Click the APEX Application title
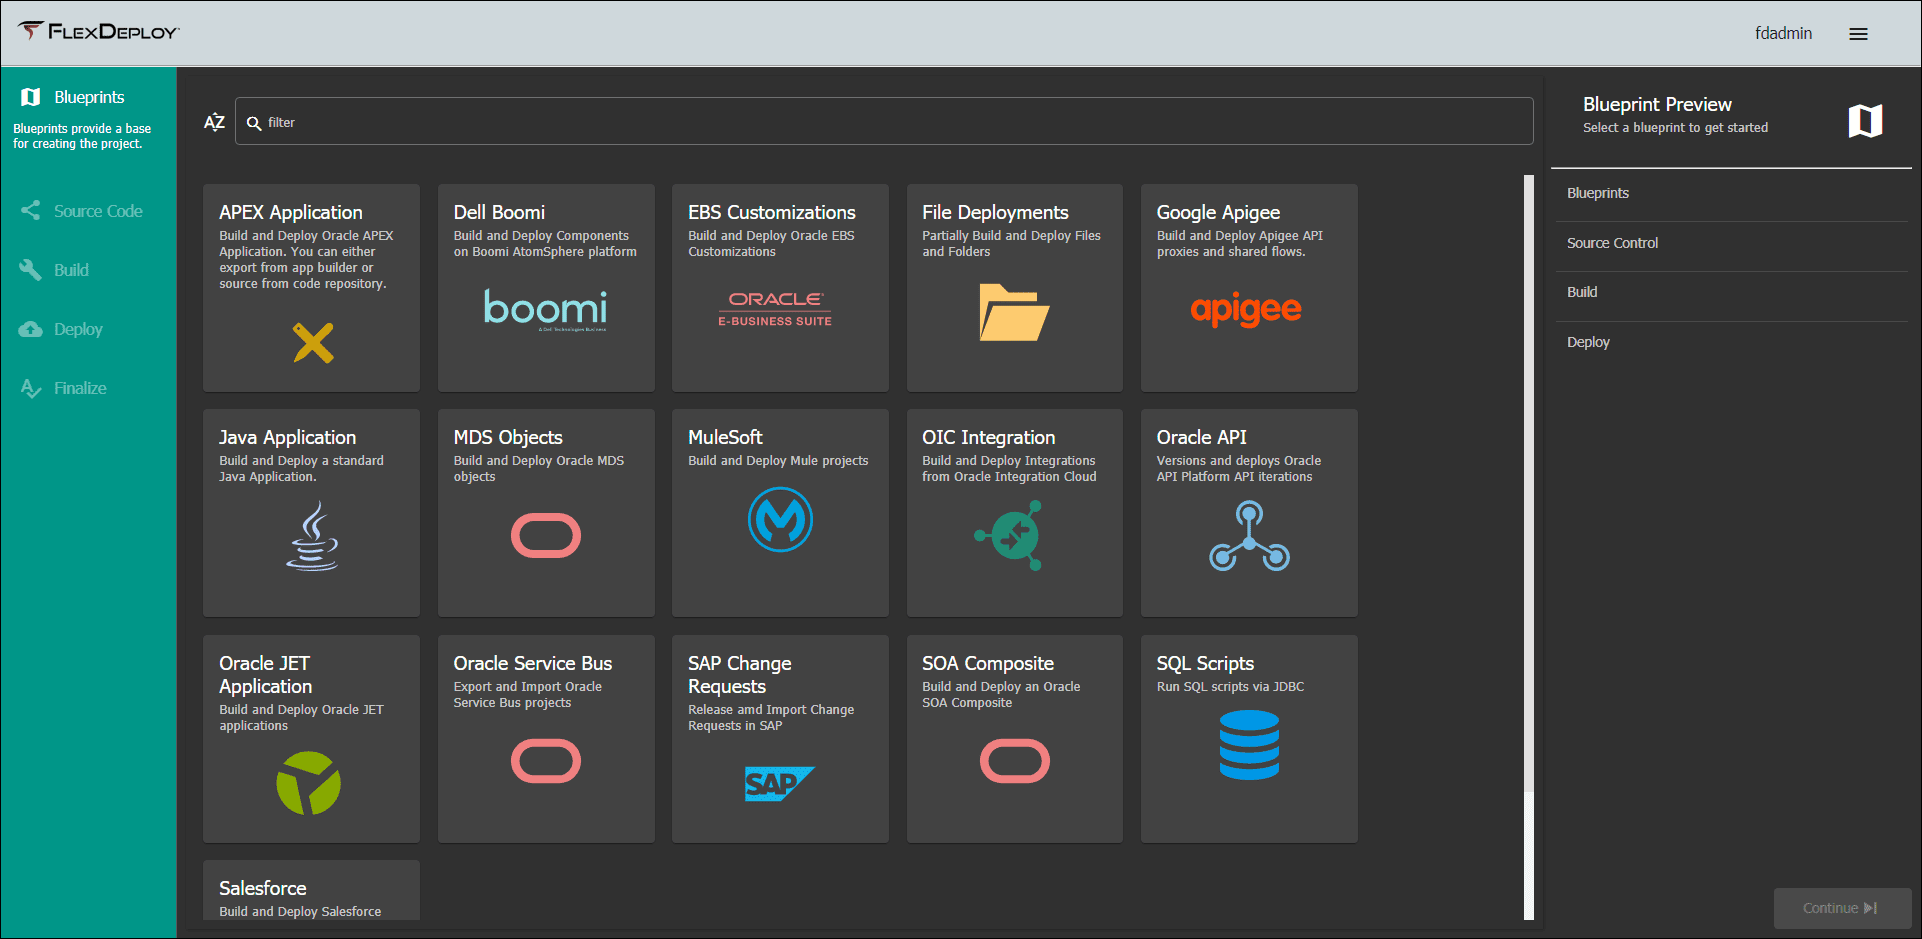1922x939 pixels. point(291,212)
